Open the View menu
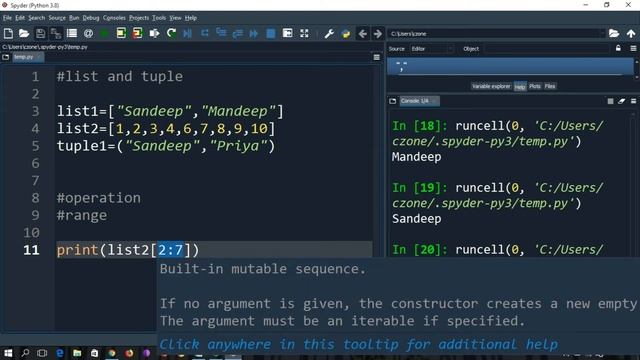 176,18
